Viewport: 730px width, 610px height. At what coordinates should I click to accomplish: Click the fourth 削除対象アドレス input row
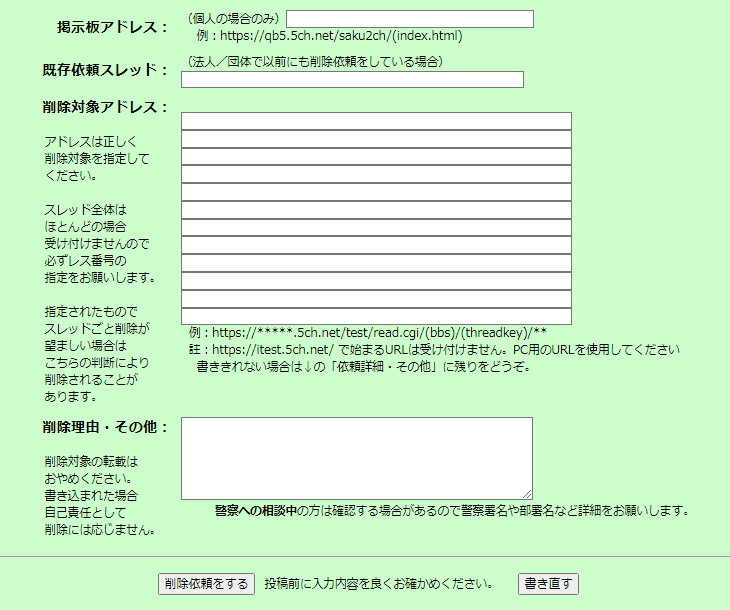tap(376, 174)
